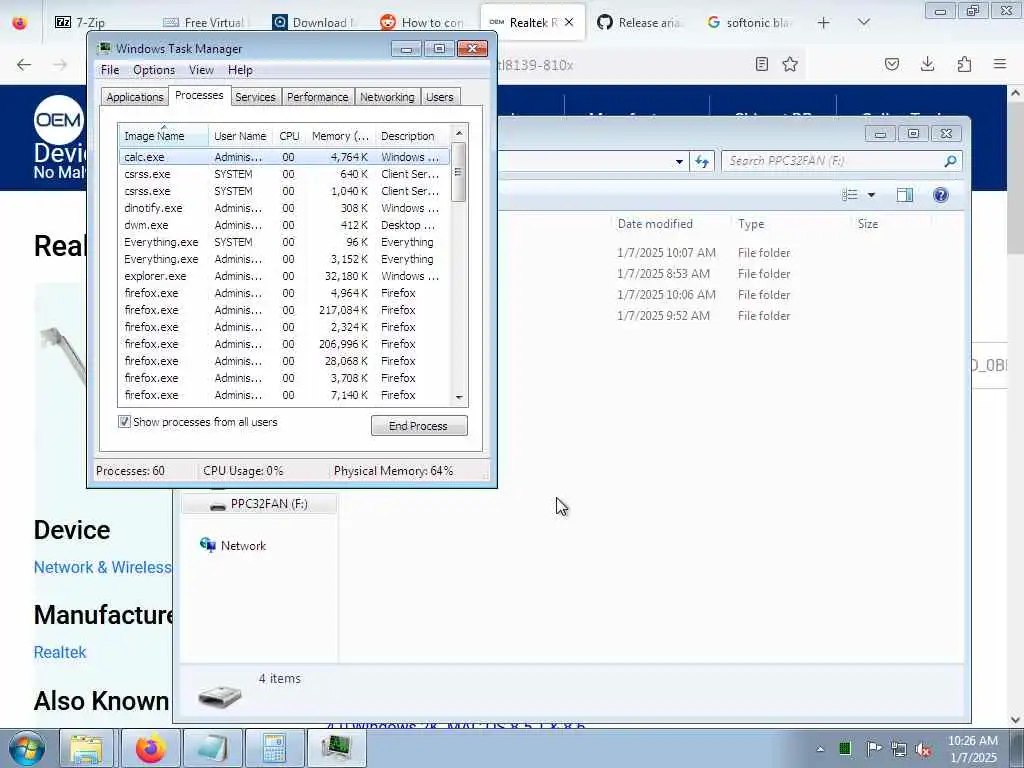Switch to the Applications tab
This screenshot has height=768, width=1024.
(x=135, y=97)
